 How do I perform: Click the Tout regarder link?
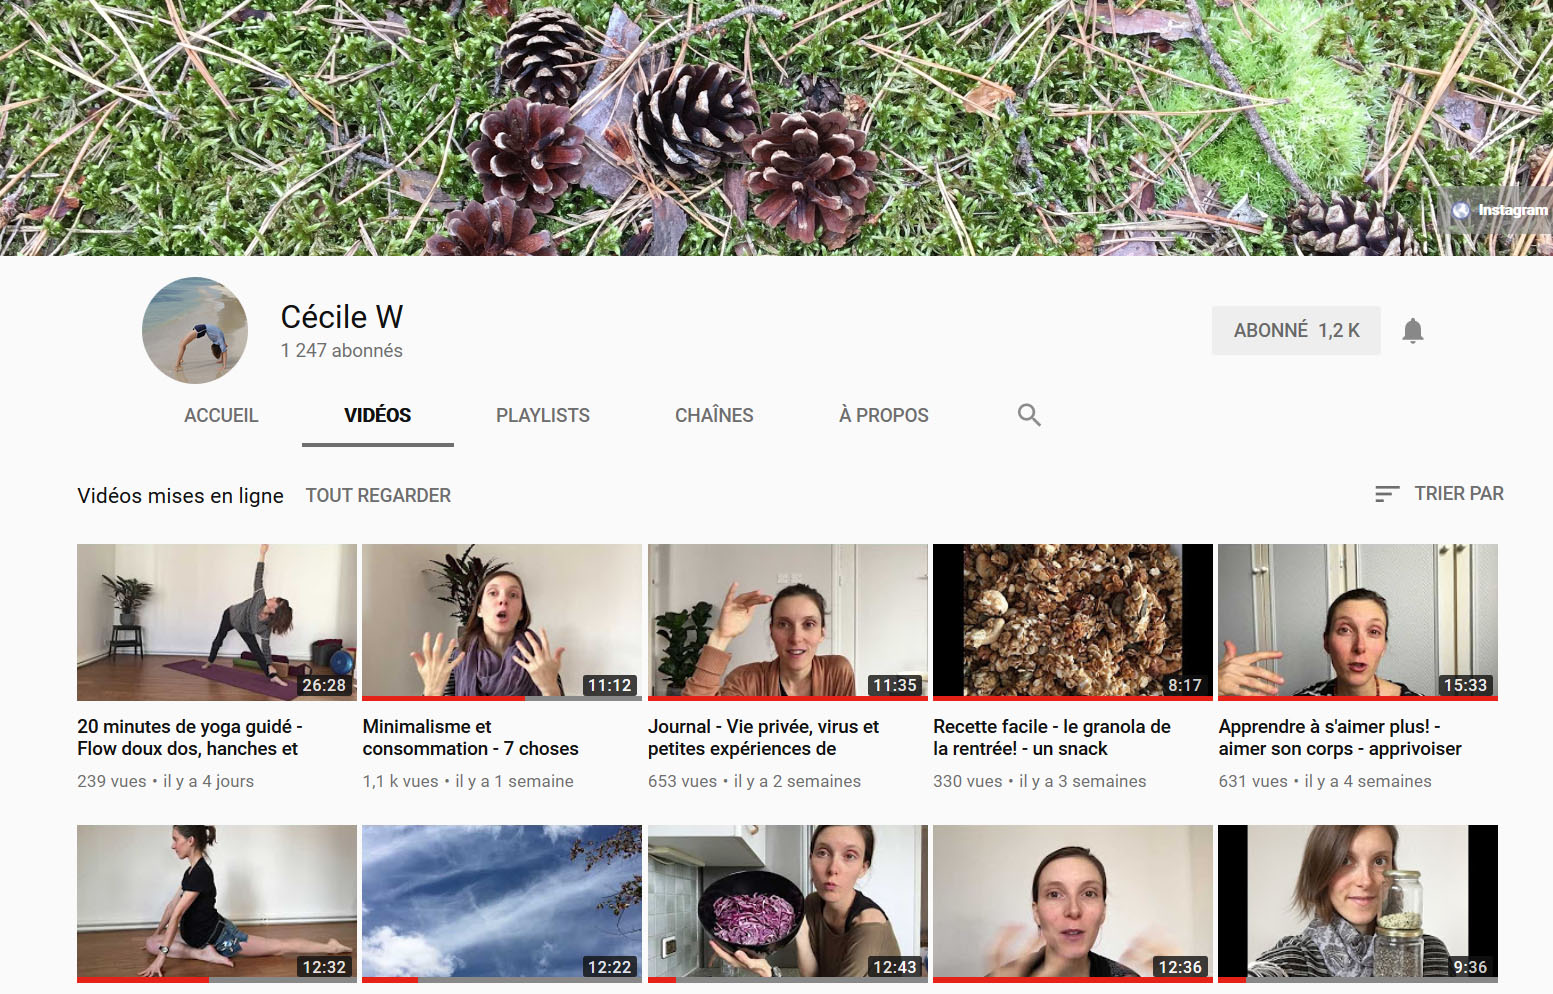click(378, 496)
